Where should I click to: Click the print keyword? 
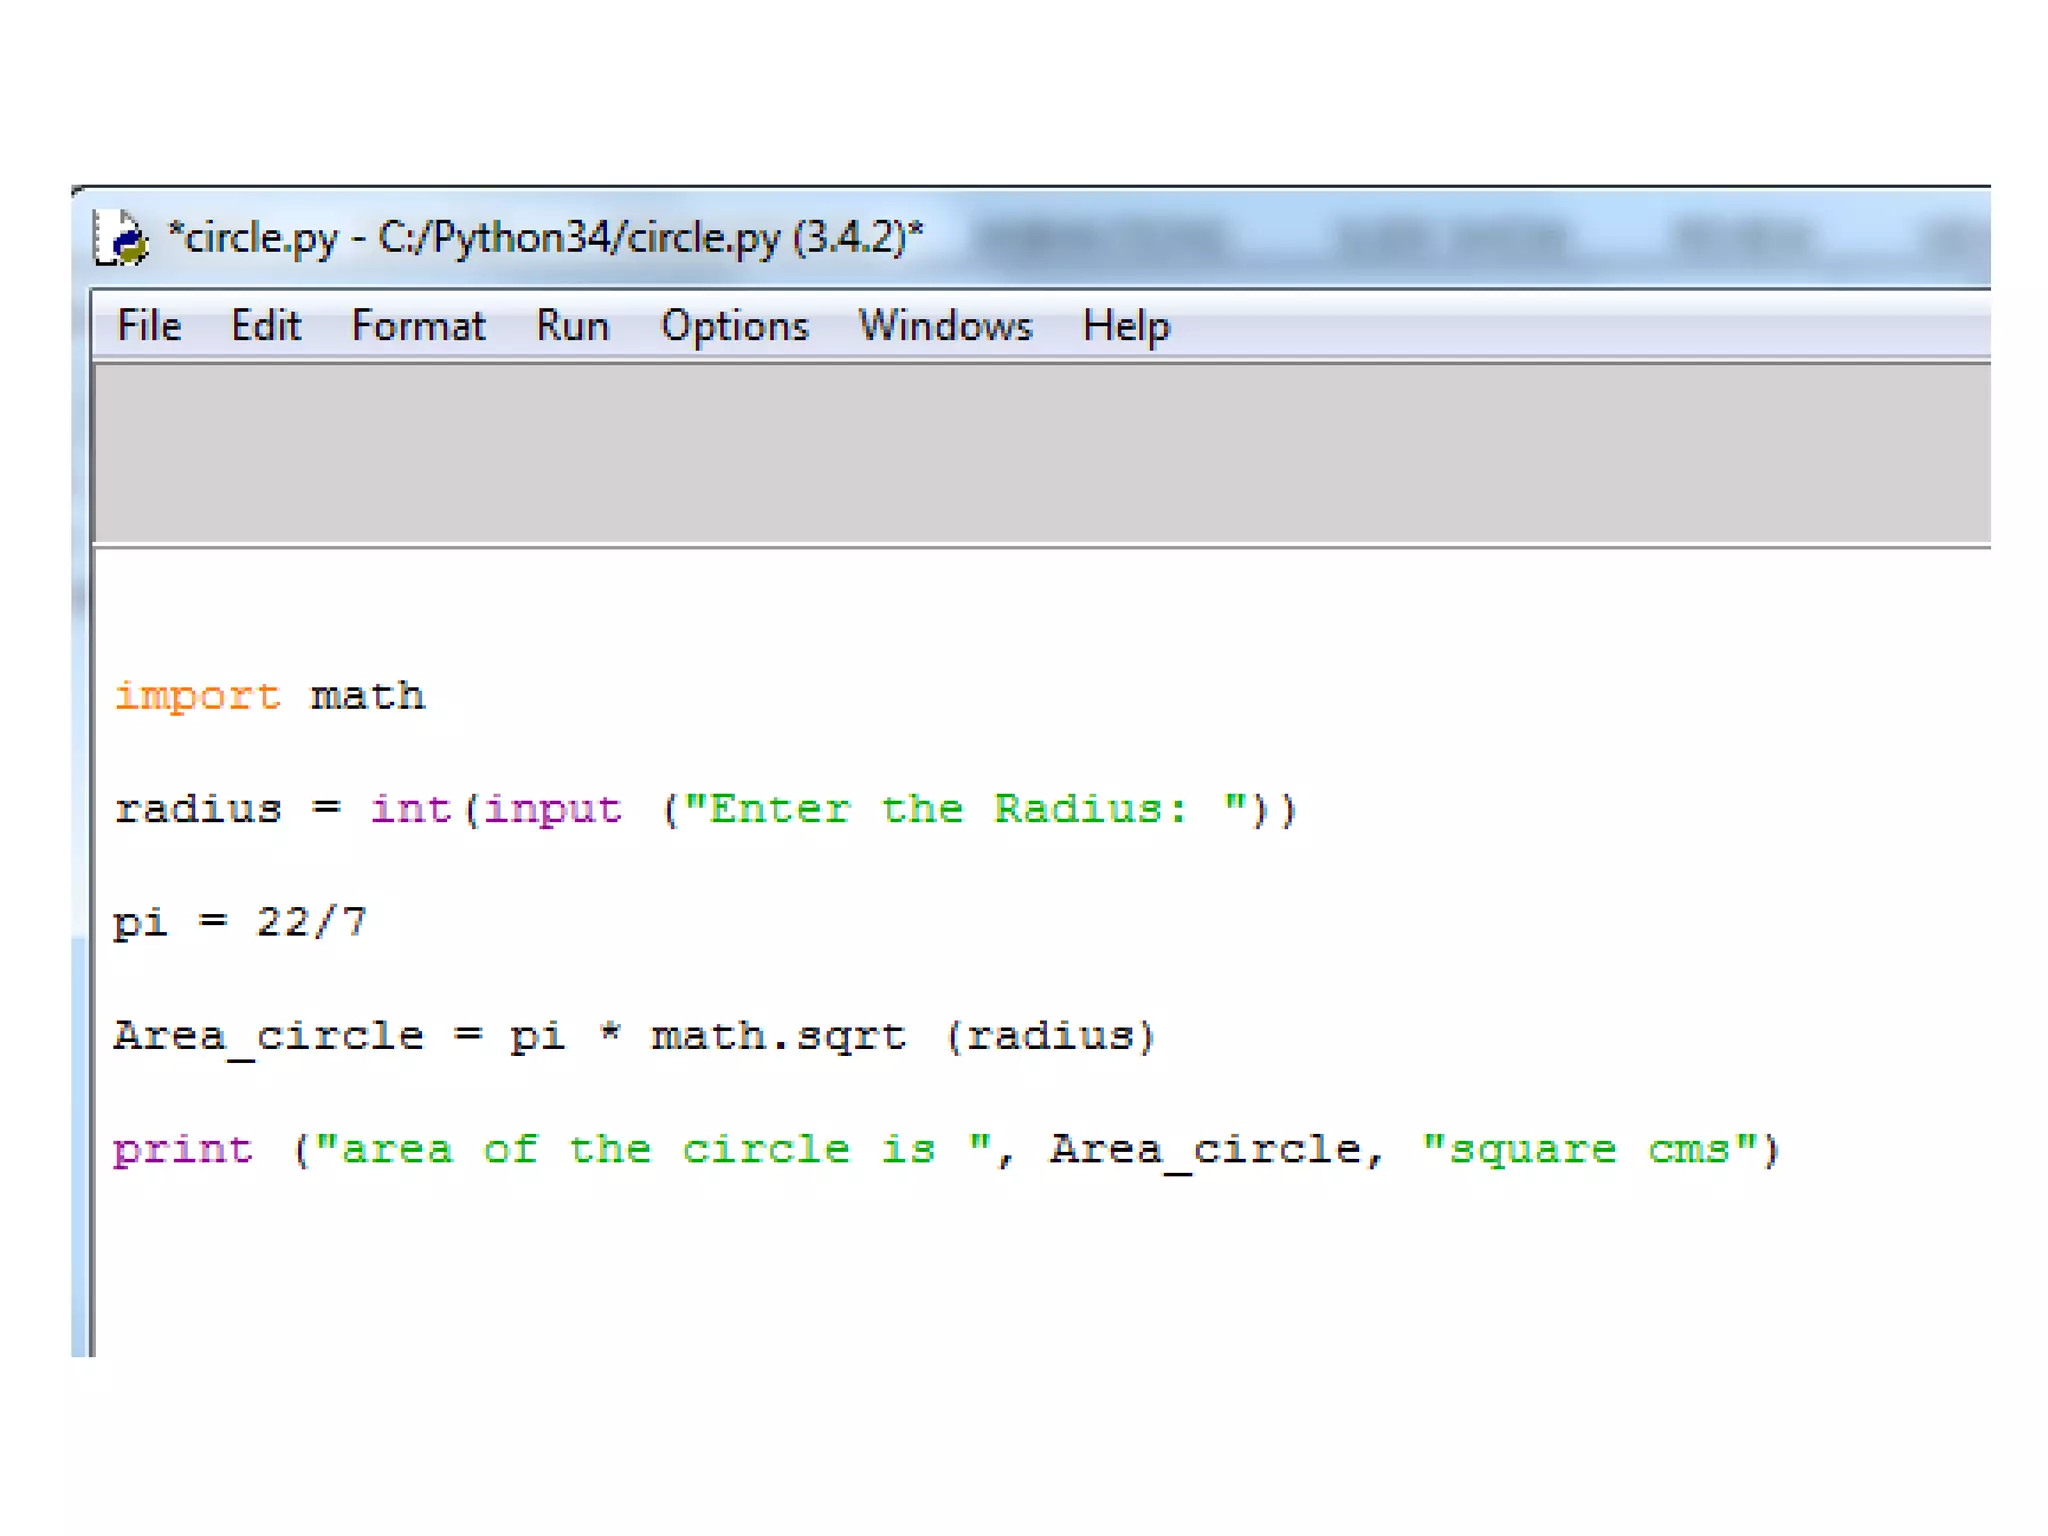click(x=182, y=1150)
